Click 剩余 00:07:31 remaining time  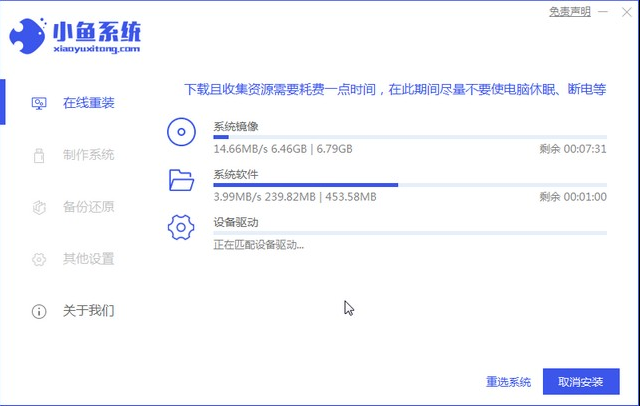point(573,149)
